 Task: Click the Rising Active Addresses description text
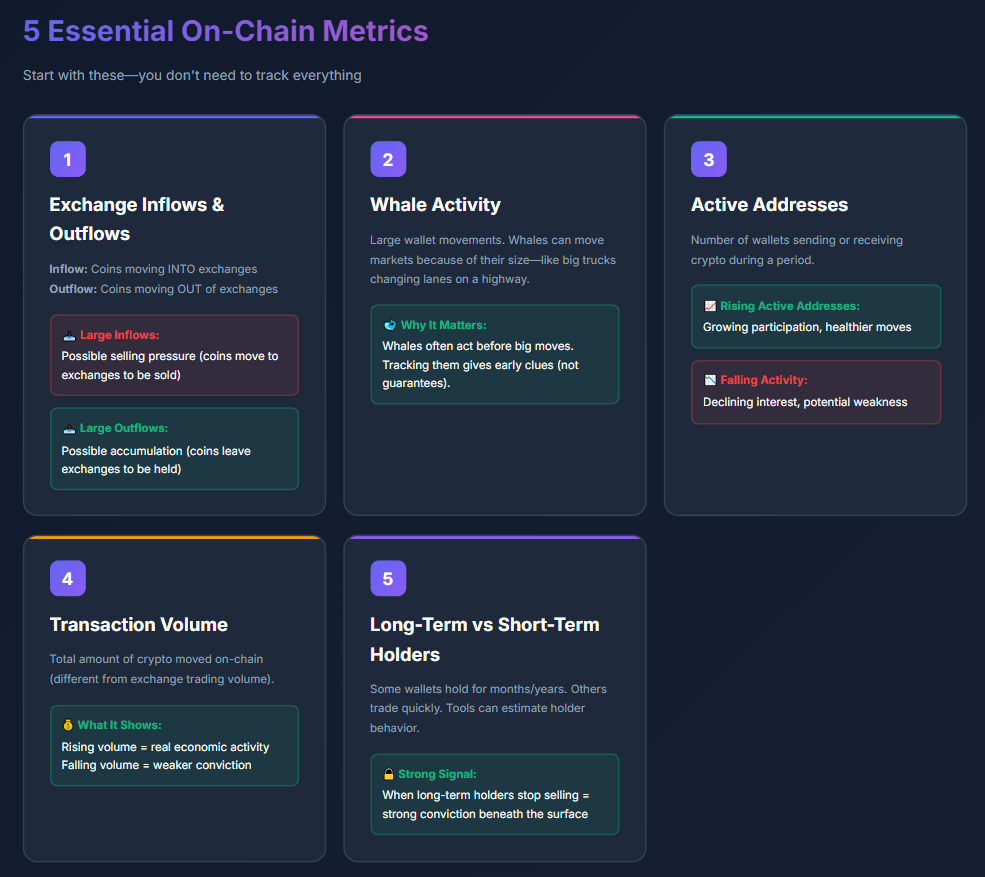[816, 327]
